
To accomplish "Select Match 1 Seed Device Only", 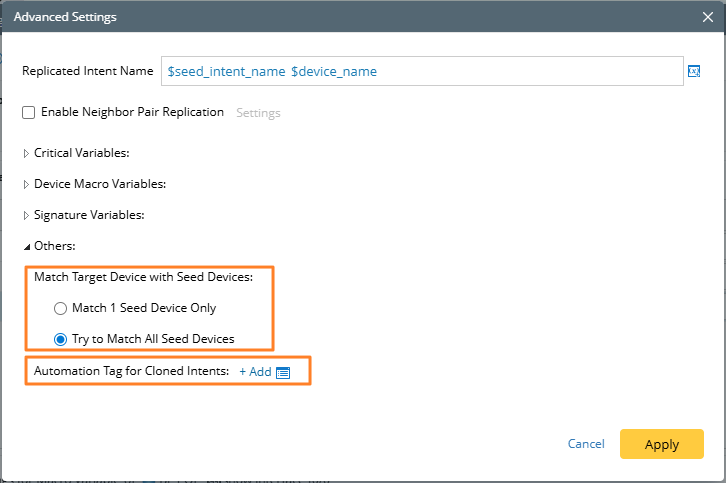I will pyautogui.click(x=61, y=308).
